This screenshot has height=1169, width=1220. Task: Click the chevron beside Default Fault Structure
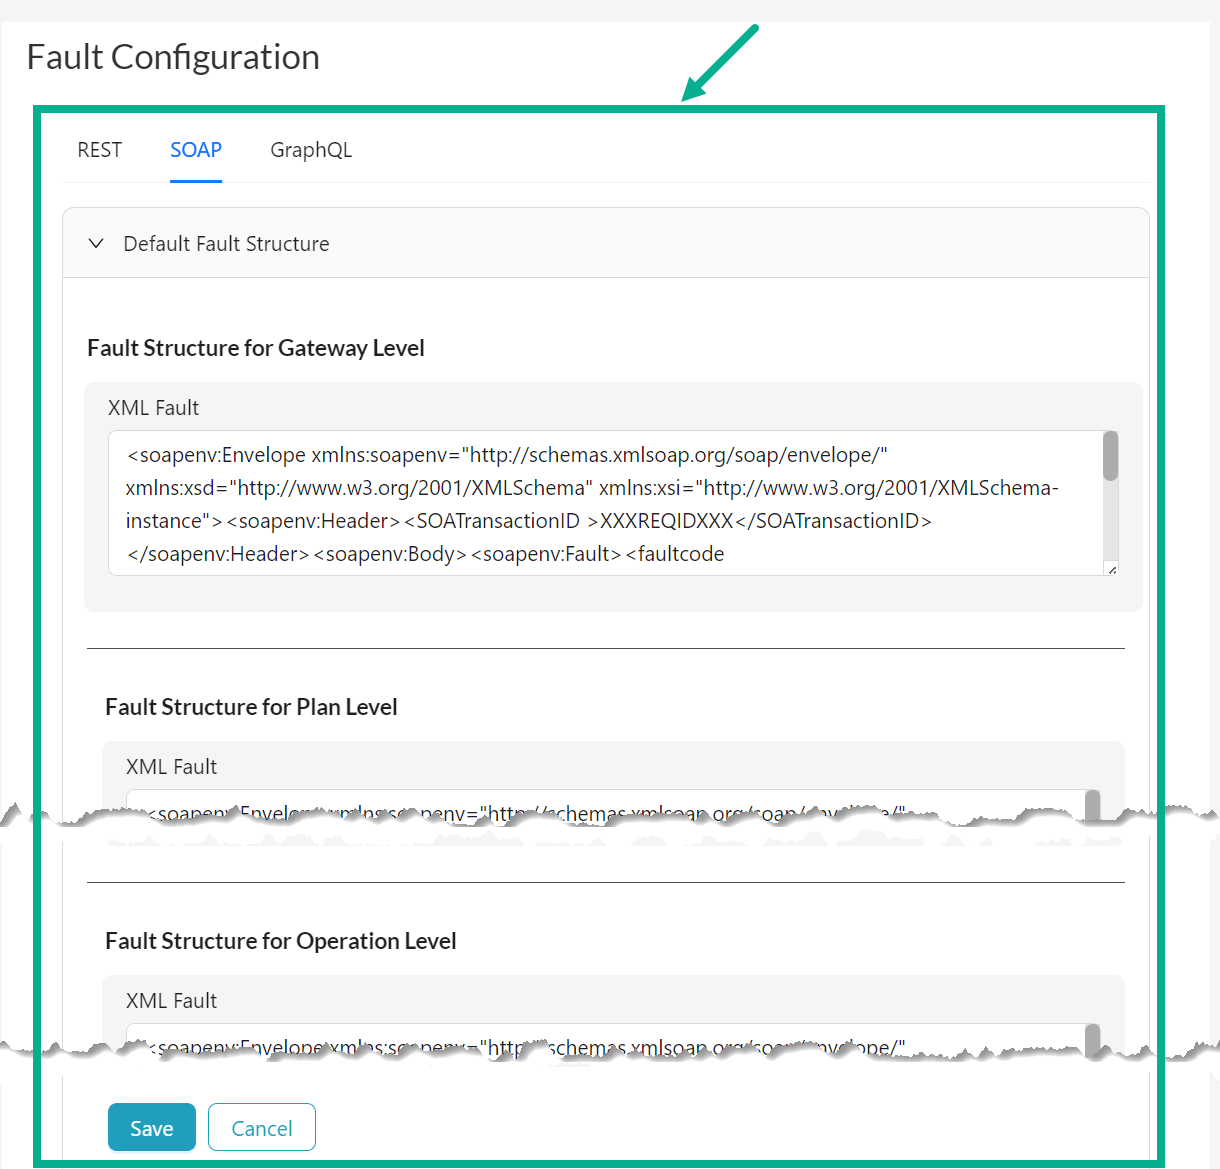(x=96, y=243)
